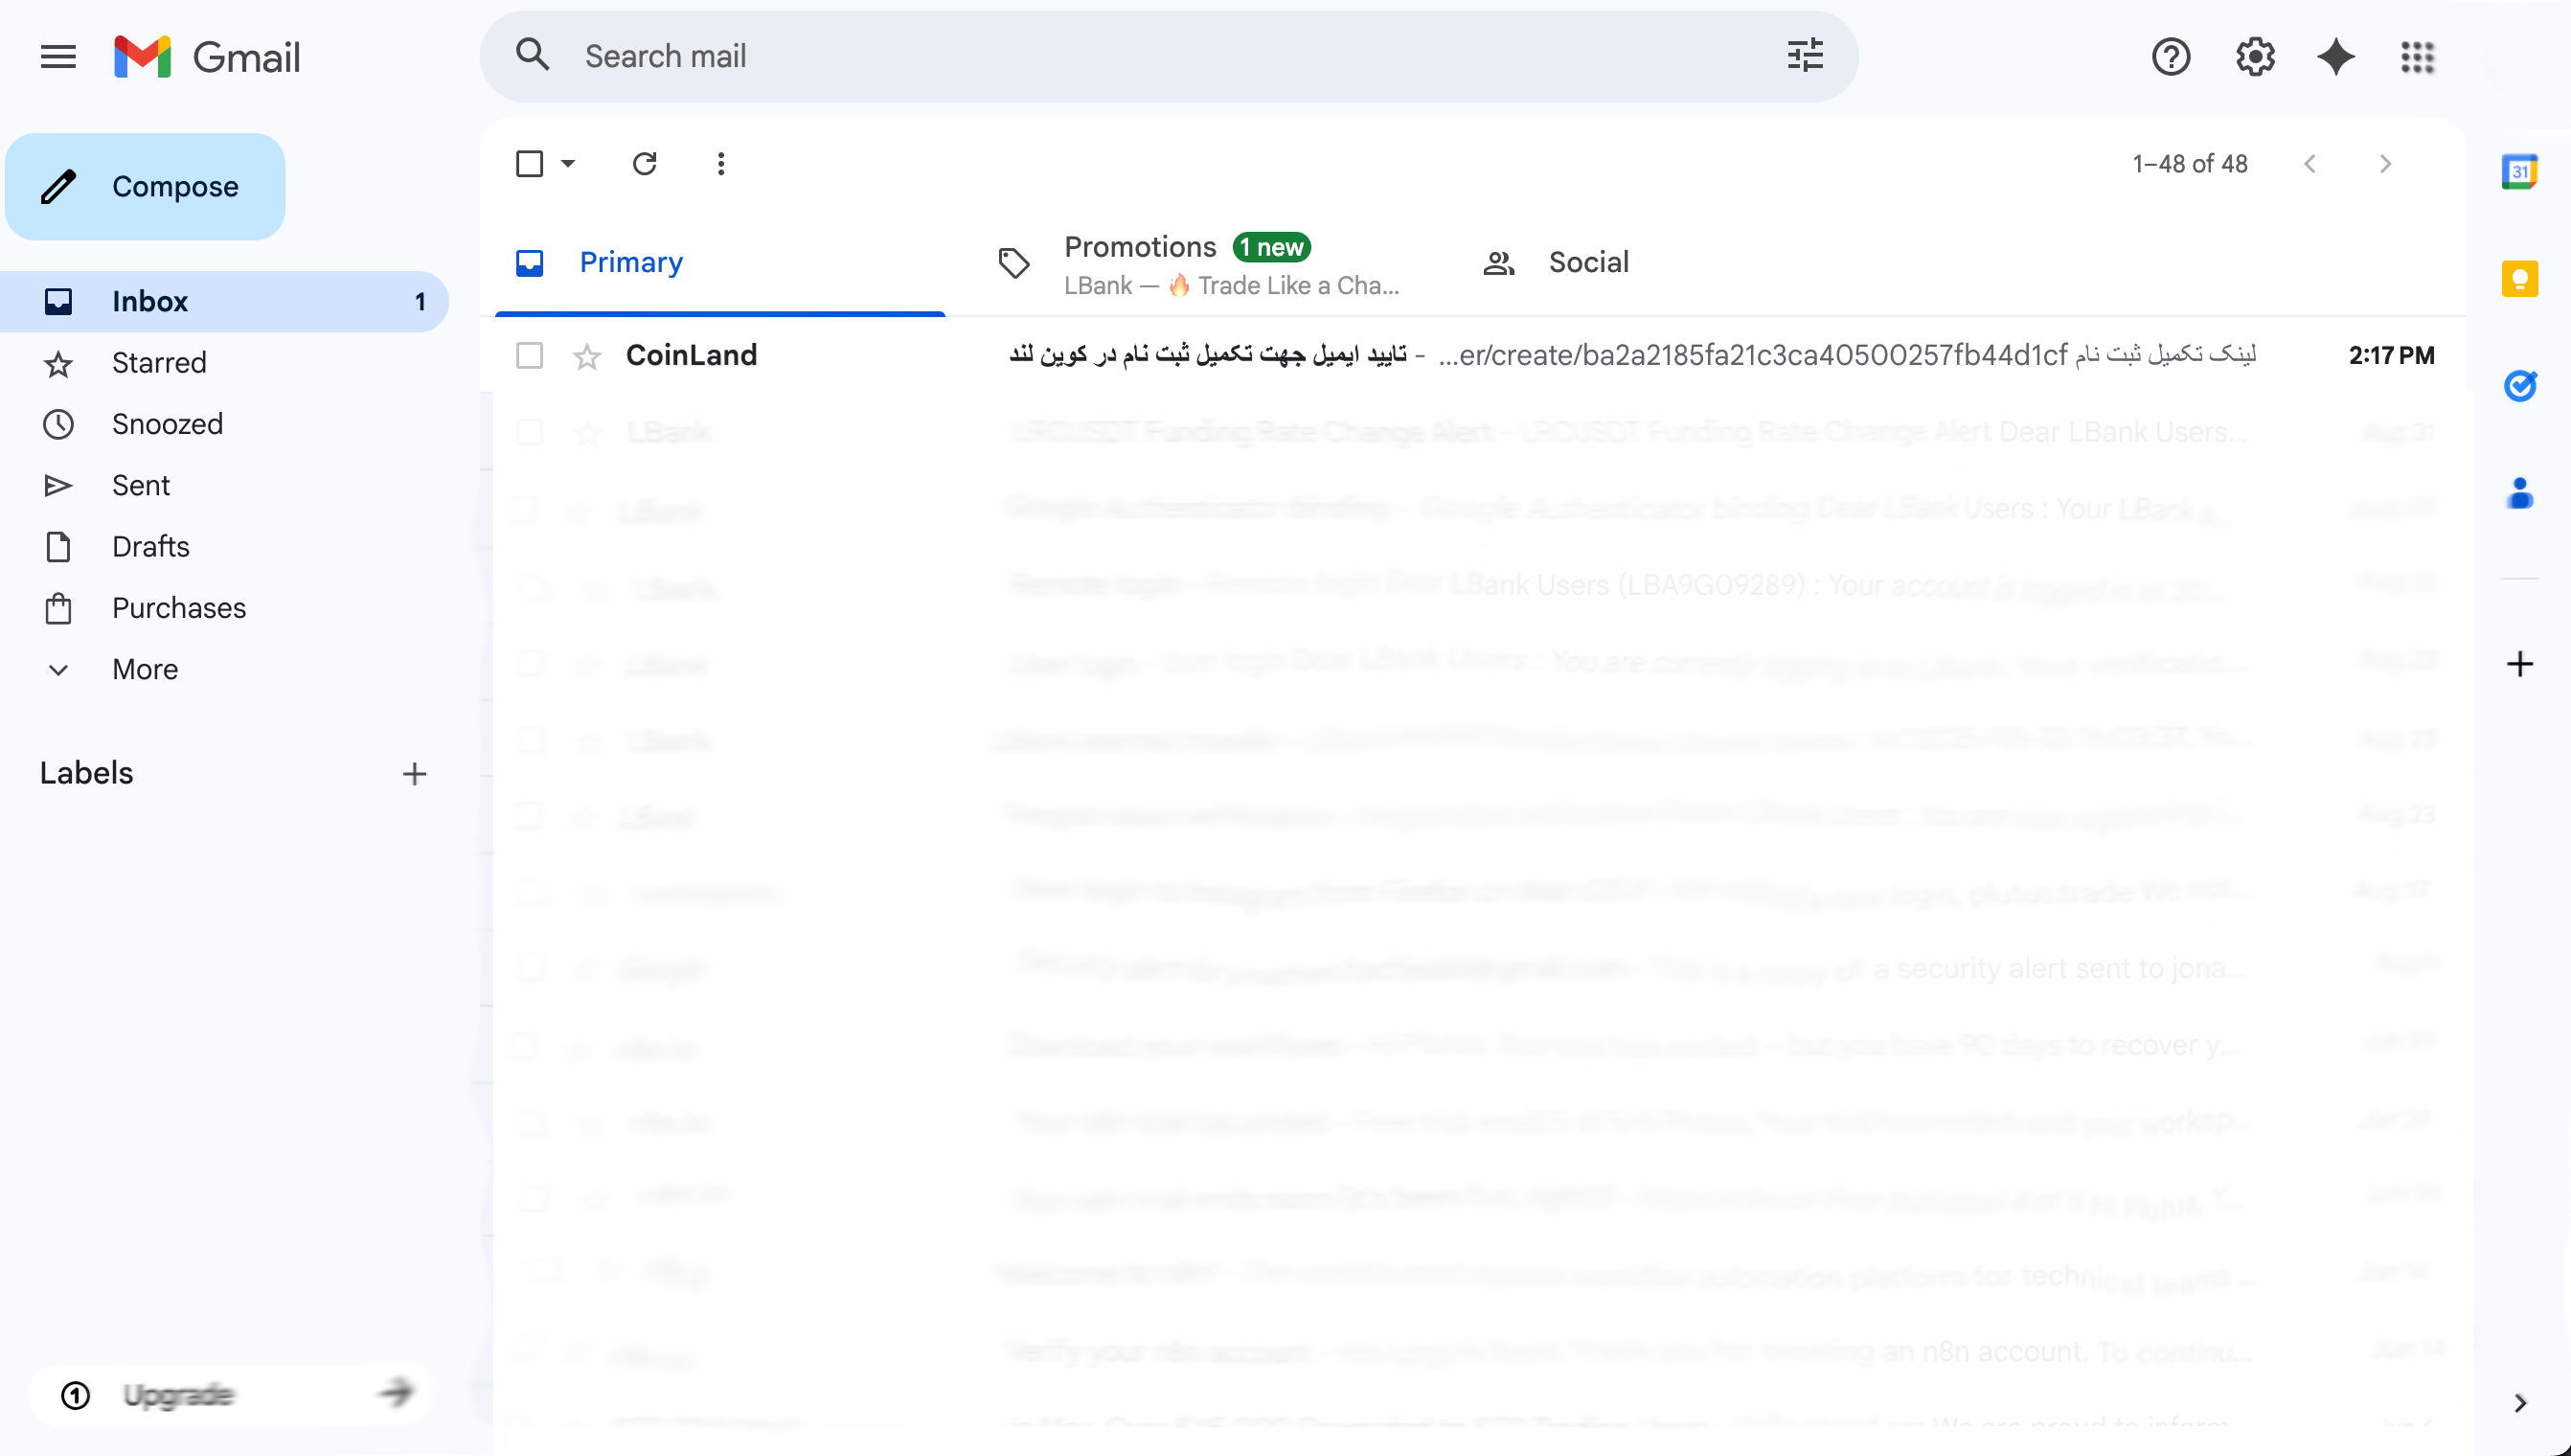Expand the More sidebar section
This screenshot has width=2571, height=1456.
pyautogui.click(x=145, y=670)
